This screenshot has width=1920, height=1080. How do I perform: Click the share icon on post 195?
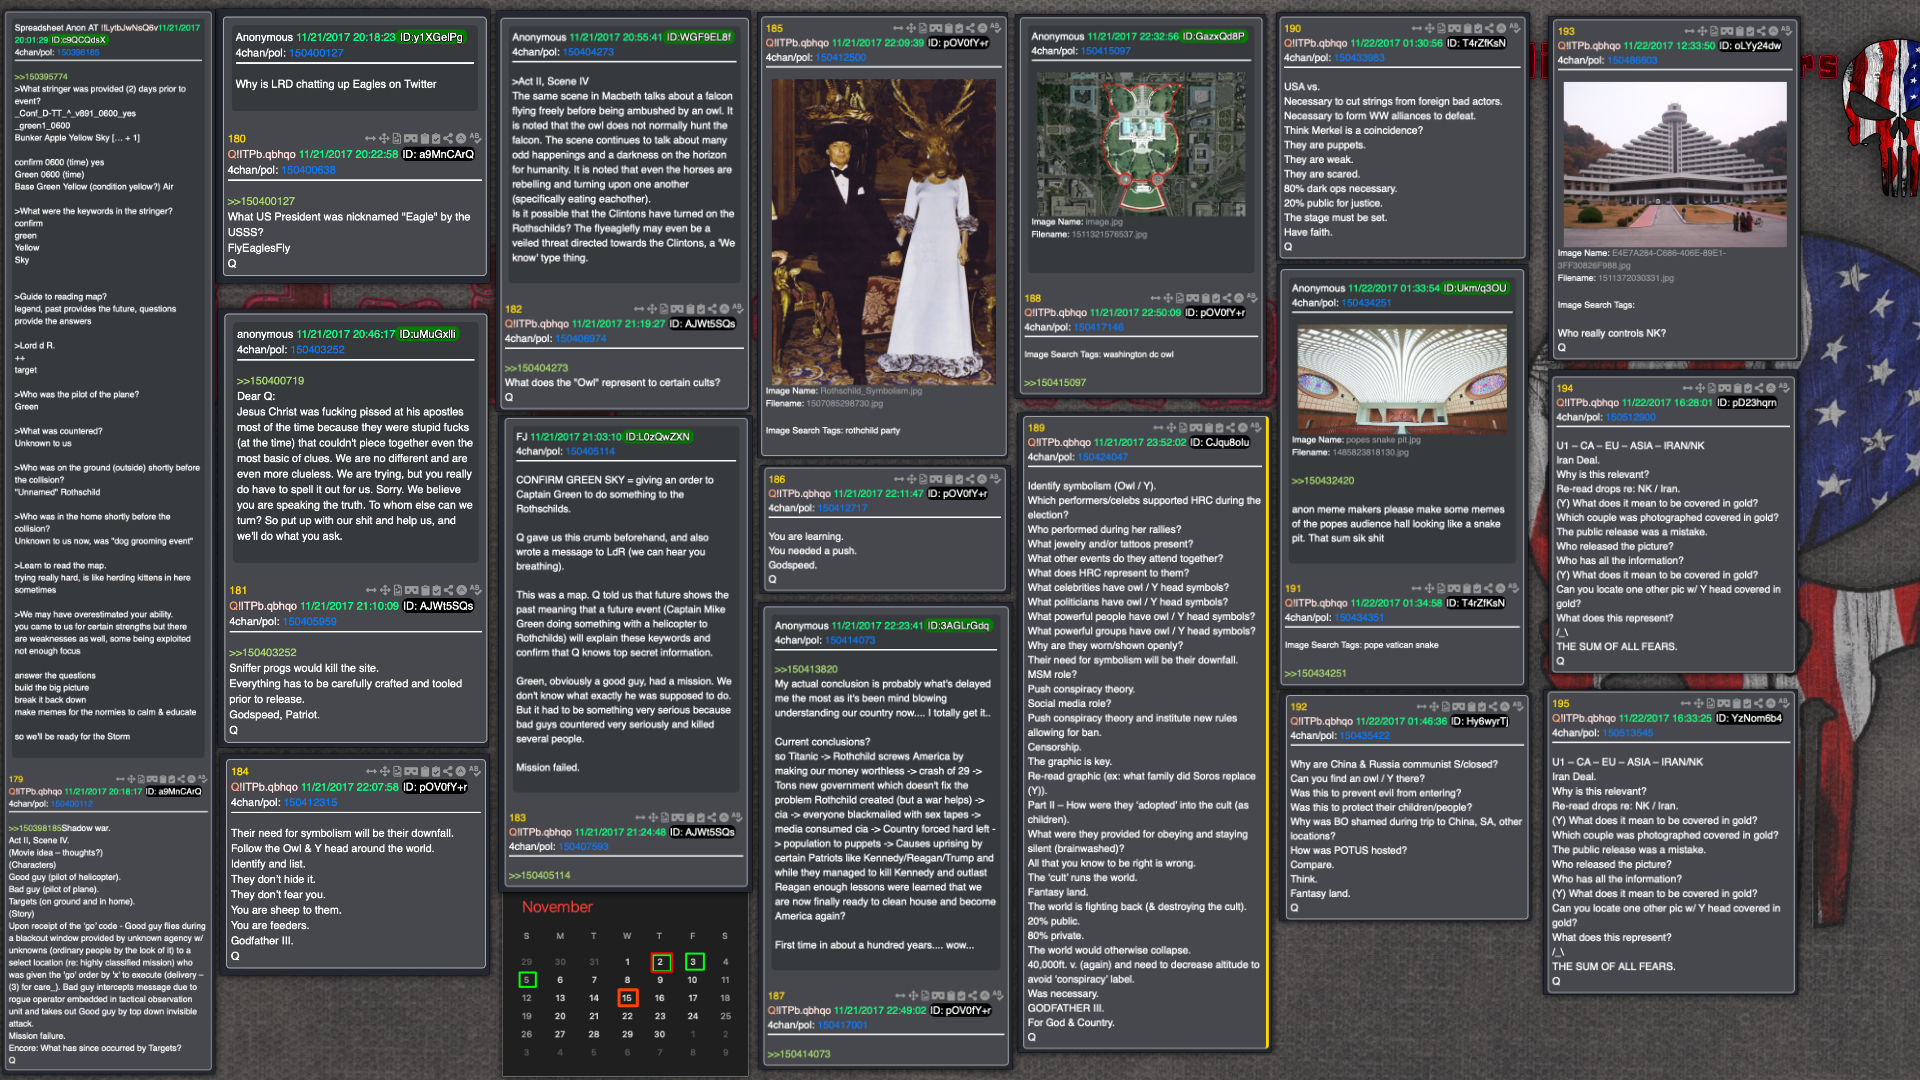(1758, 703)
